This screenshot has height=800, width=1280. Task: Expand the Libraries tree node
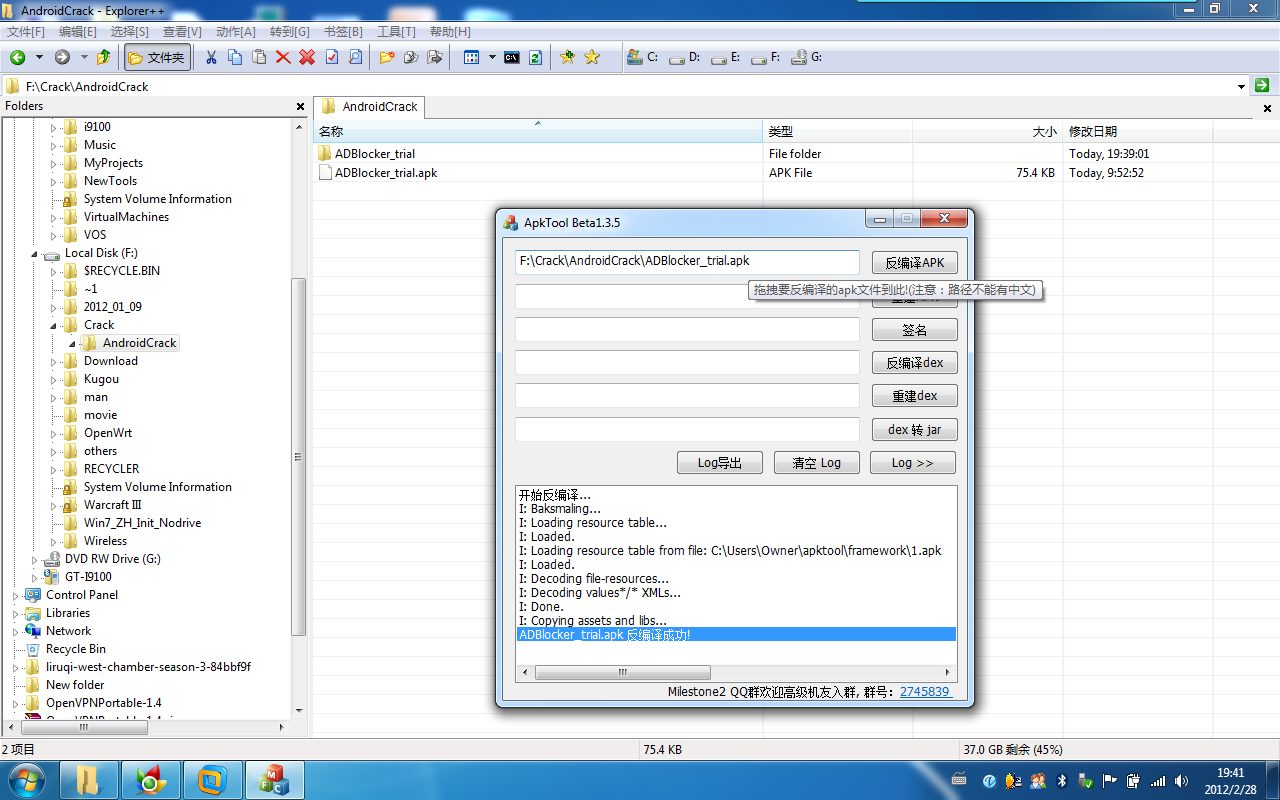[x=16, y=613]
